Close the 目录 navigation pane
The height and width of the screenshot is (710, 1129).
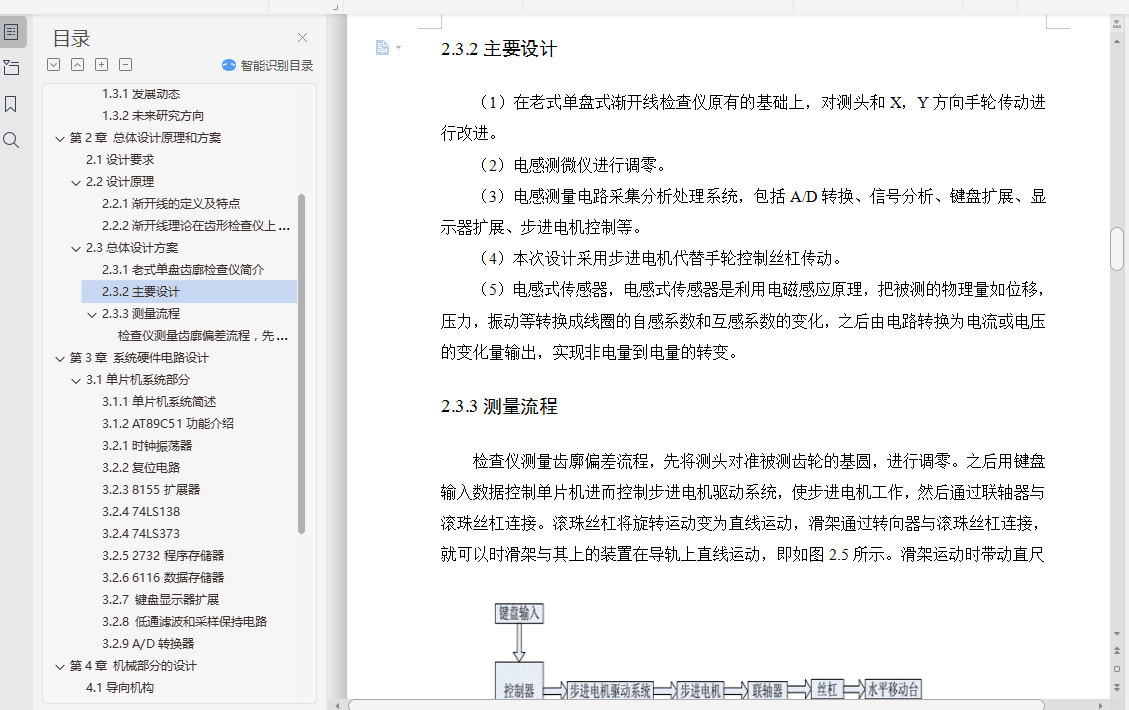302,37
